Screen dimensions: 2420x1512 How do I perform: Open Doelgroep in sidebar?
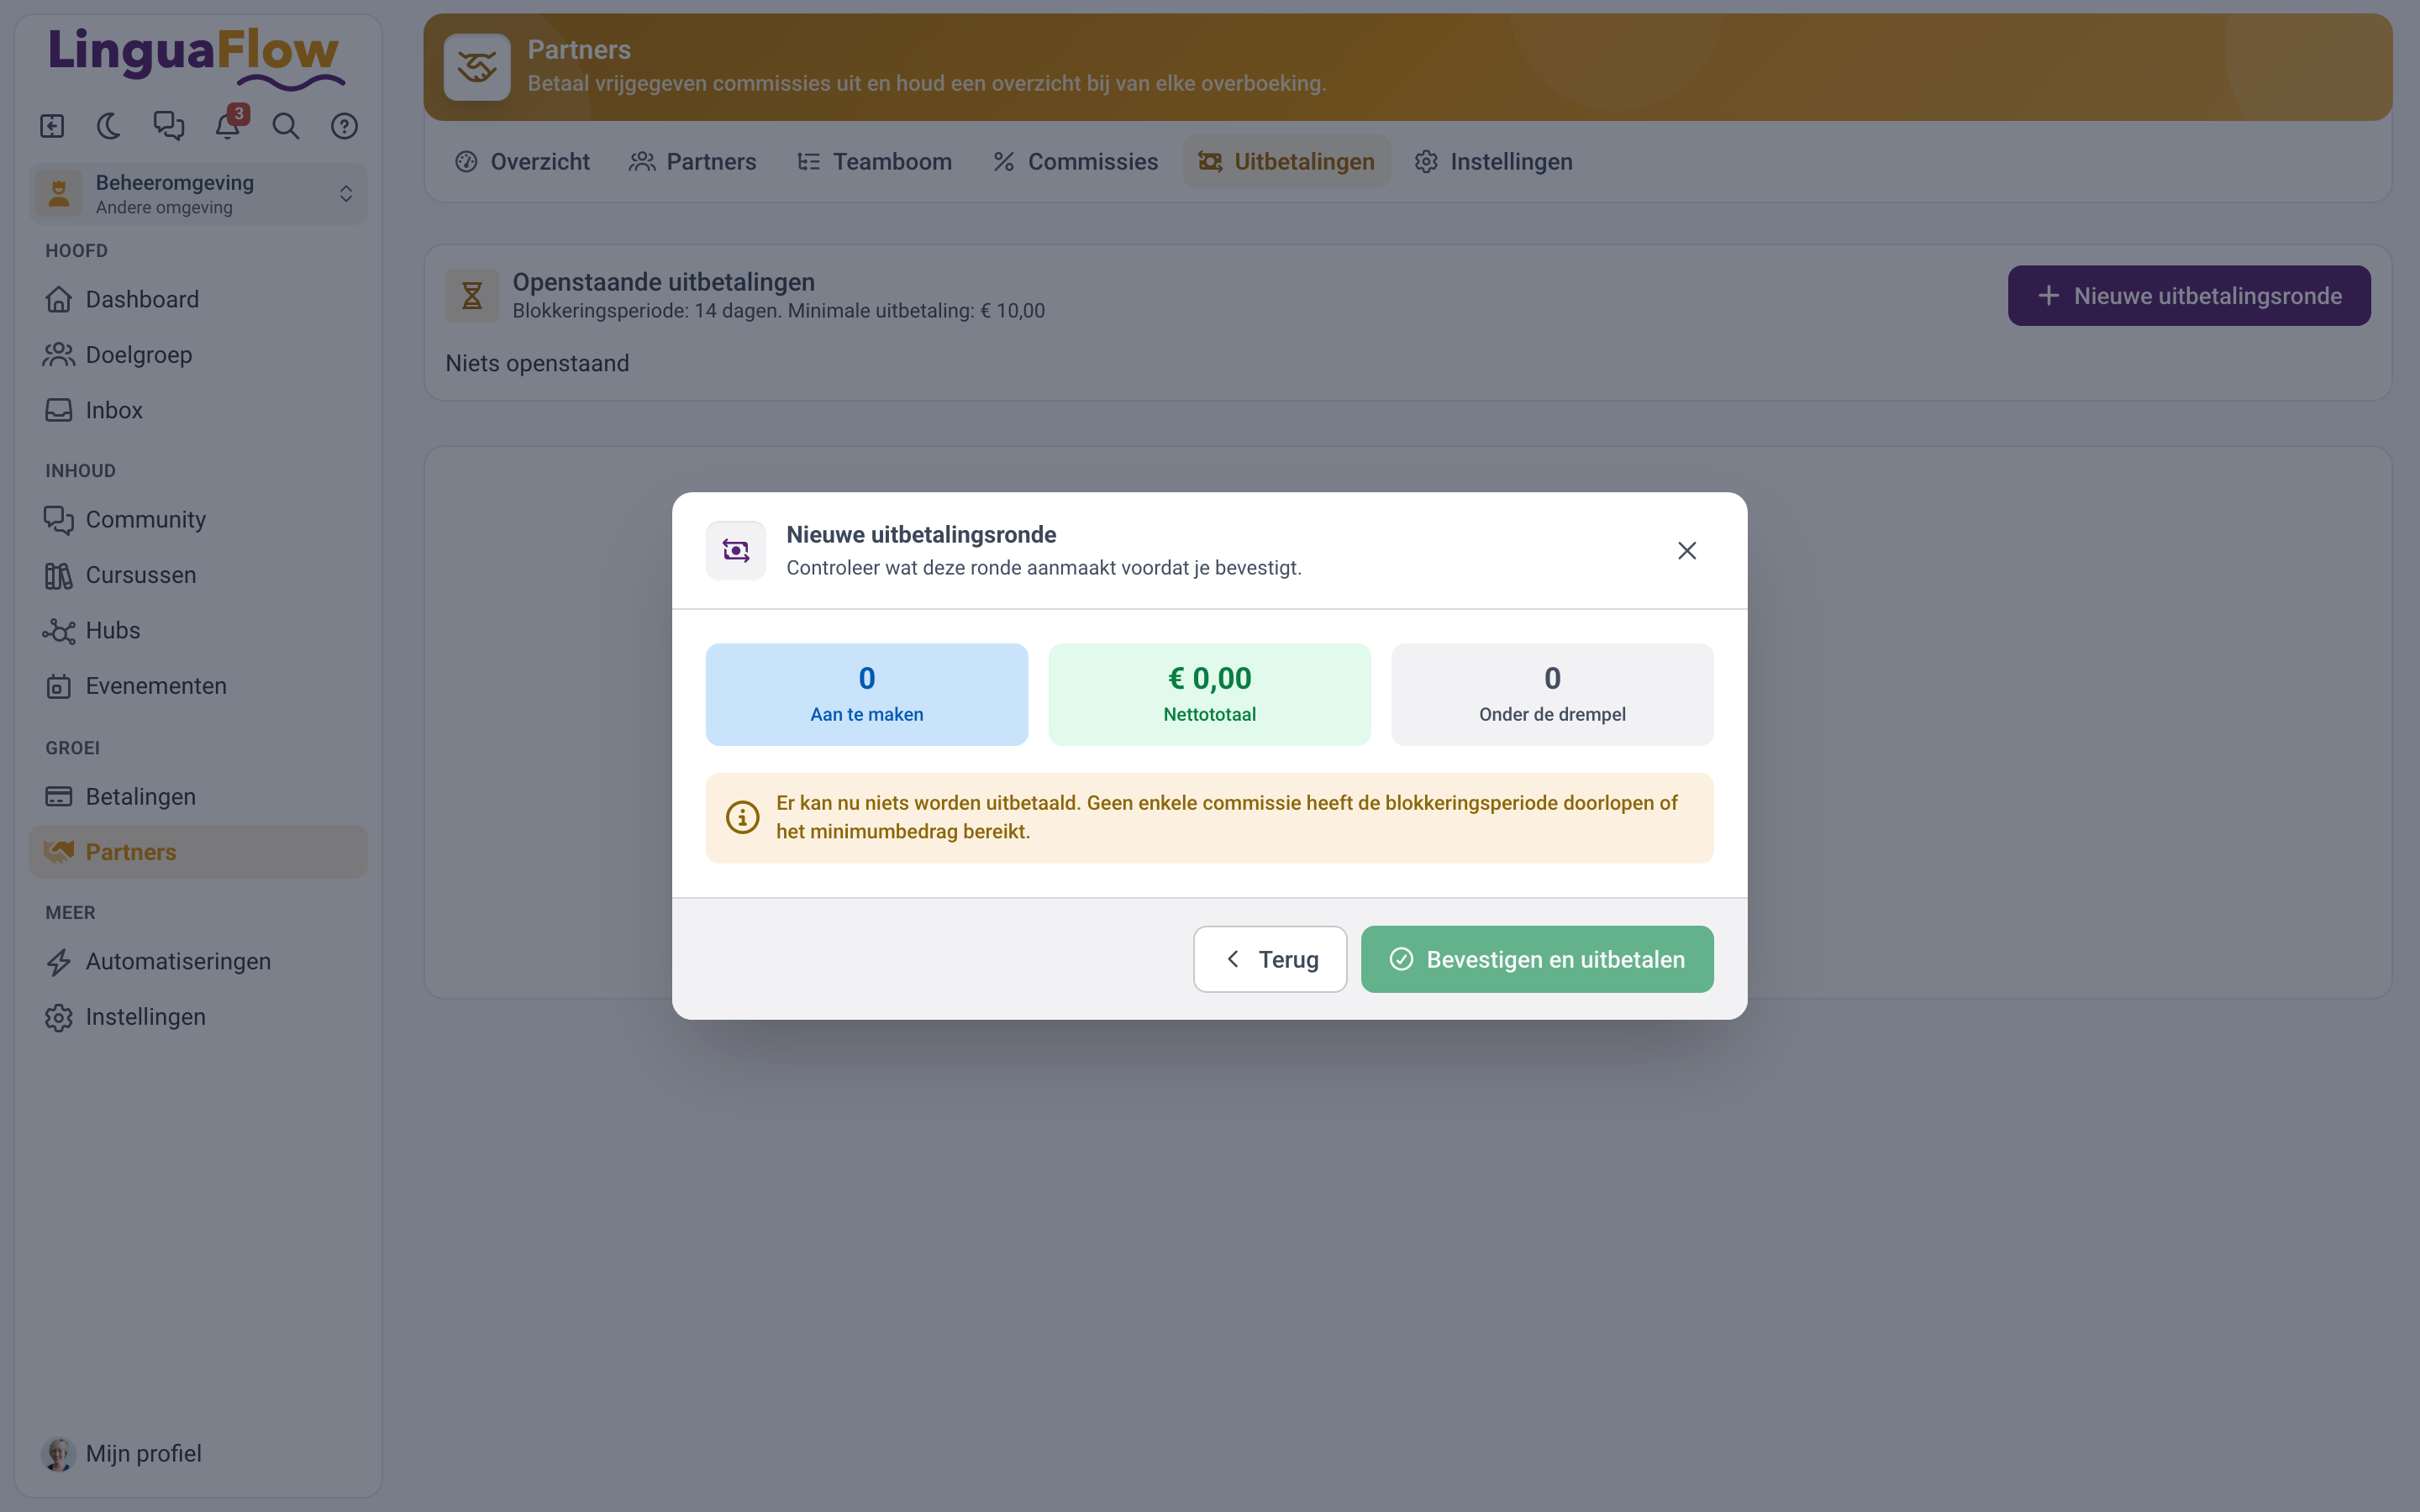click(198, 355)
